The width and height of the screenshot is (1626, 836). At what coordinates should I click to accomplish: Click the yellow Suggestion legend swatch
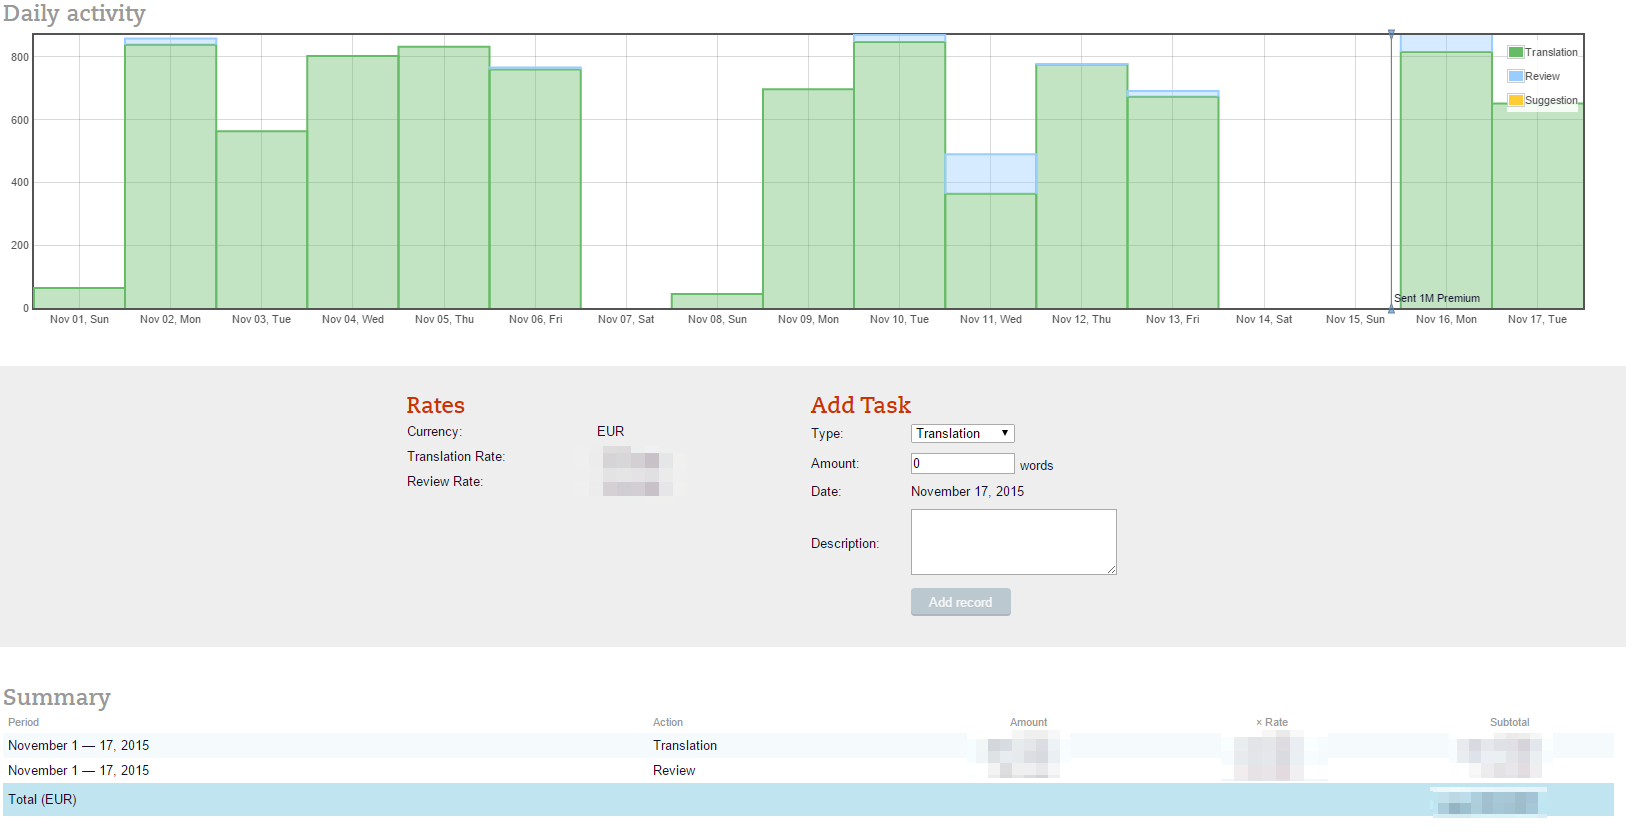tap(1515, 100)
